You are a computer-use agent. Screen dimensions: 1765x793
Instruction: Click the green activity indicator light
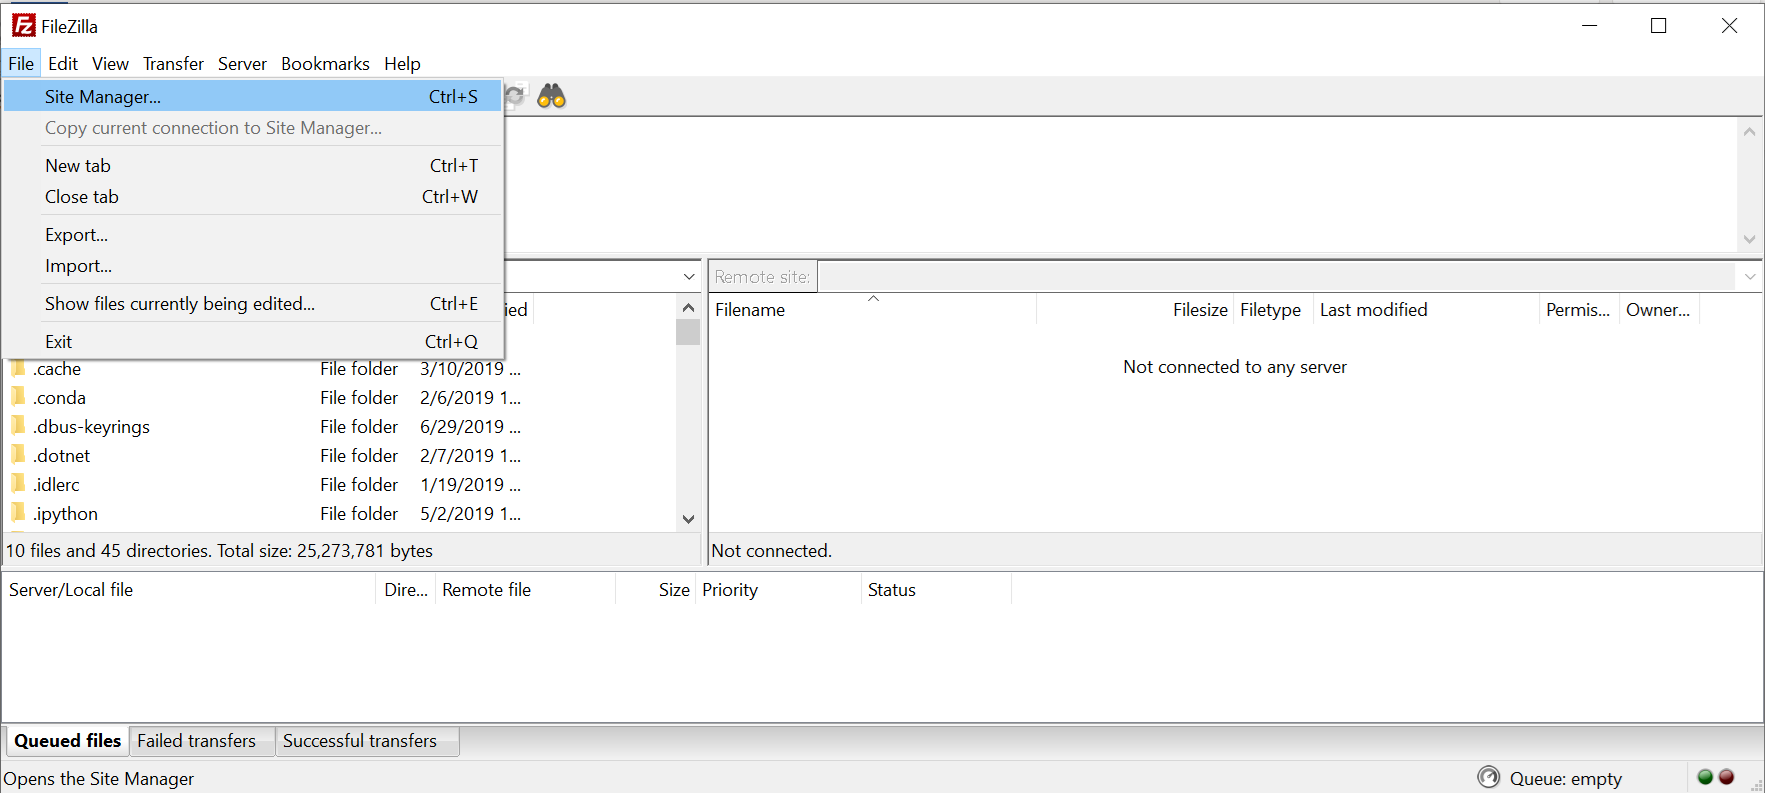click(x=1705, y=777)
